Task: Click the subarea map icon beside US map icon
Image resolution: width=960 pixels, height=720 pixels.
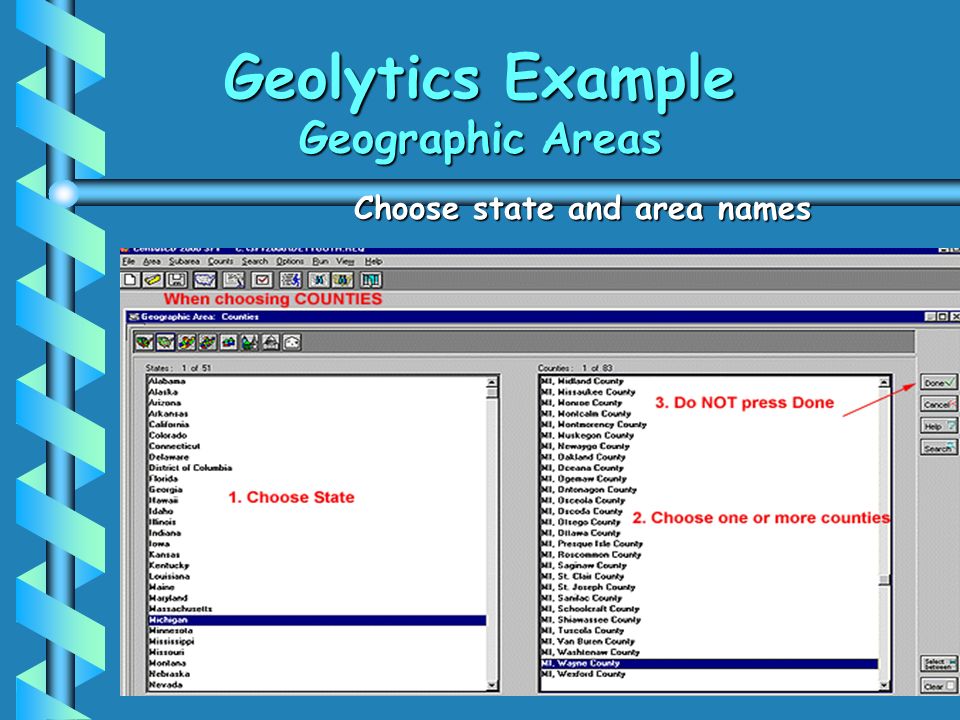Action: tap(234, 280)
